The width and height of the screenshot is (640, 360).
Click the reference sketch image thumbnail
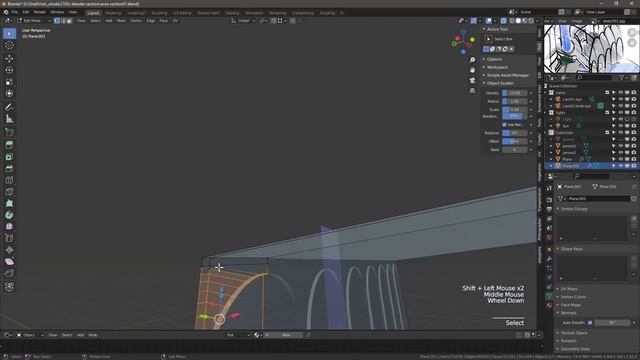point(591,49)
